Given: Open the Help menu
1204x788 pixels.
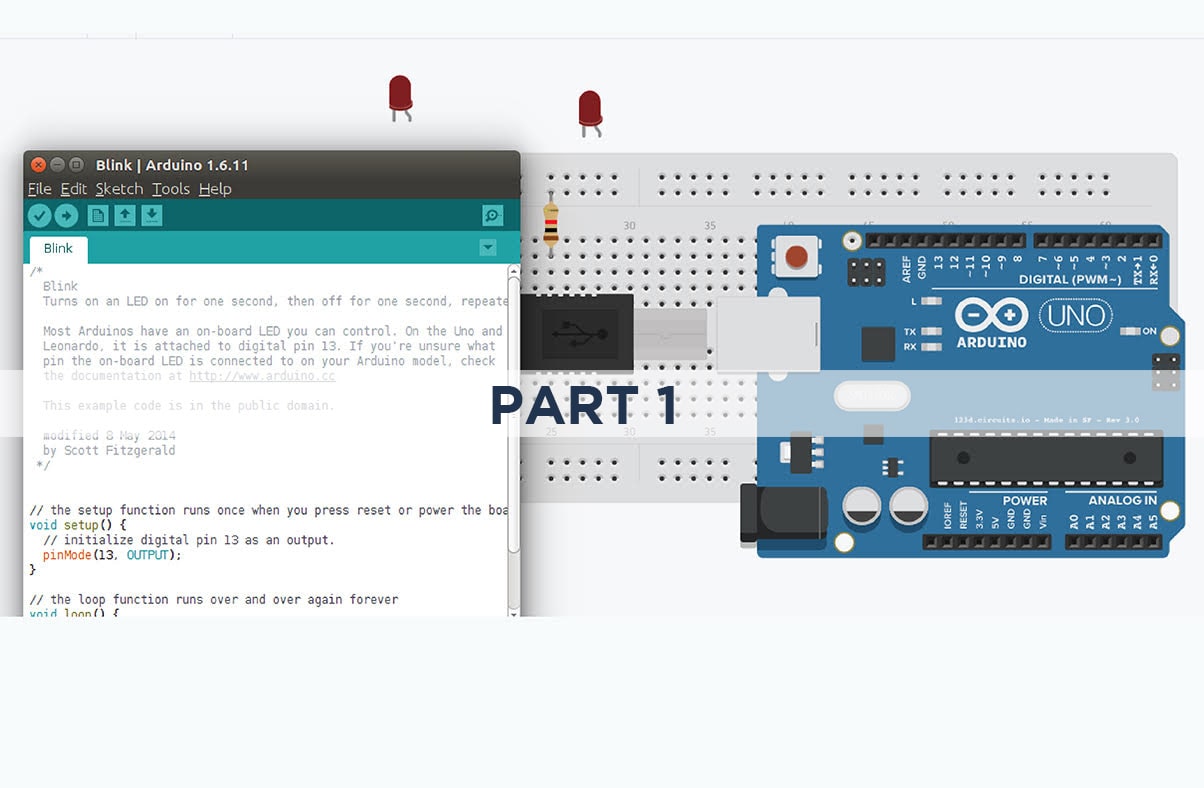Looking at the screenshot, I should coord(215,189).
